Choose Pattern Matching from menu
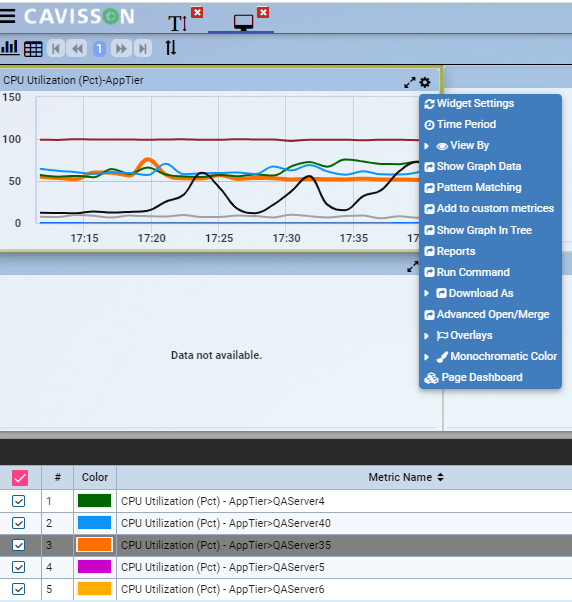572x602 pixels. coord(479,187)
